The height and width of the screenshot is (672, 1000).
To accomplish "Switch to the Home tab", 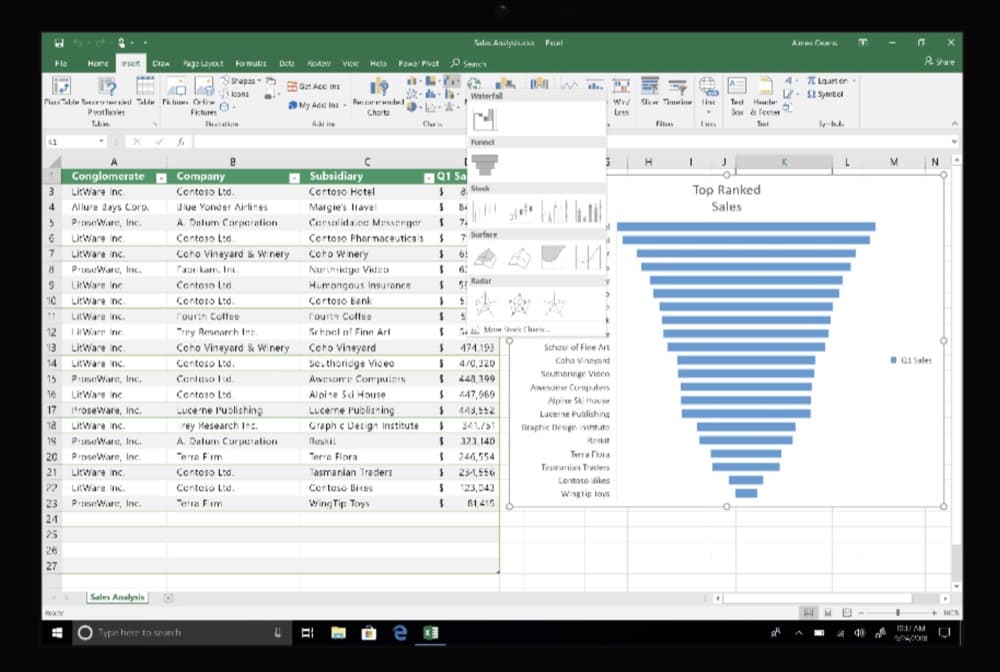I will click(98, 63).
